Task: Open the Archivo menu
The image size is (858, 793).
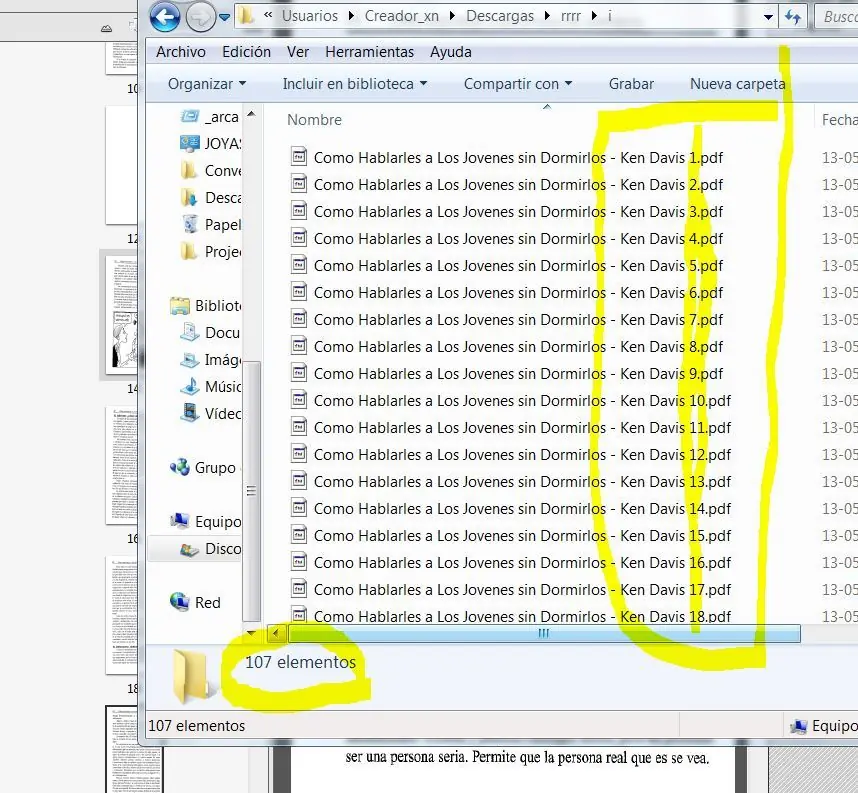Action: pyautogui.click(x=181, y=52)
